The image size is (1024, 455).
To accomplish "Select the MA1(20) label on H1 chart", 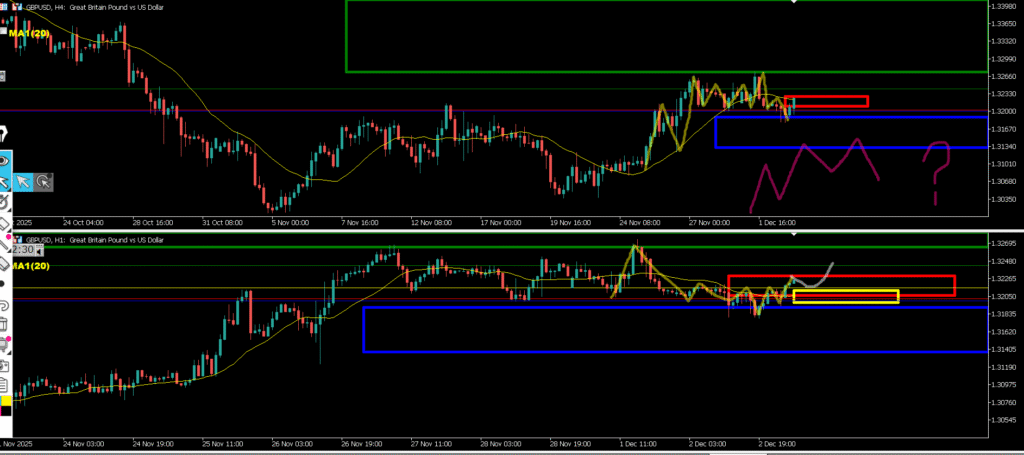I will click(x=30, y=266).
